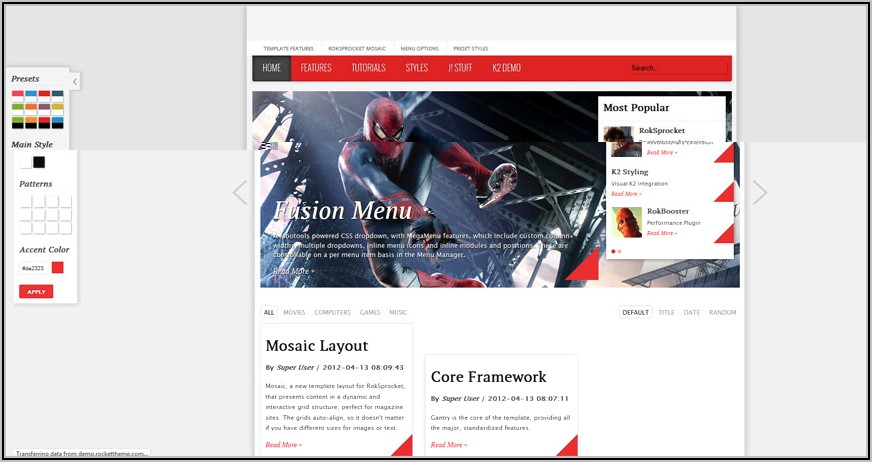Screen dimensions: 872x462
Task: Click the Template Features top link
Action: coord(289,48)
